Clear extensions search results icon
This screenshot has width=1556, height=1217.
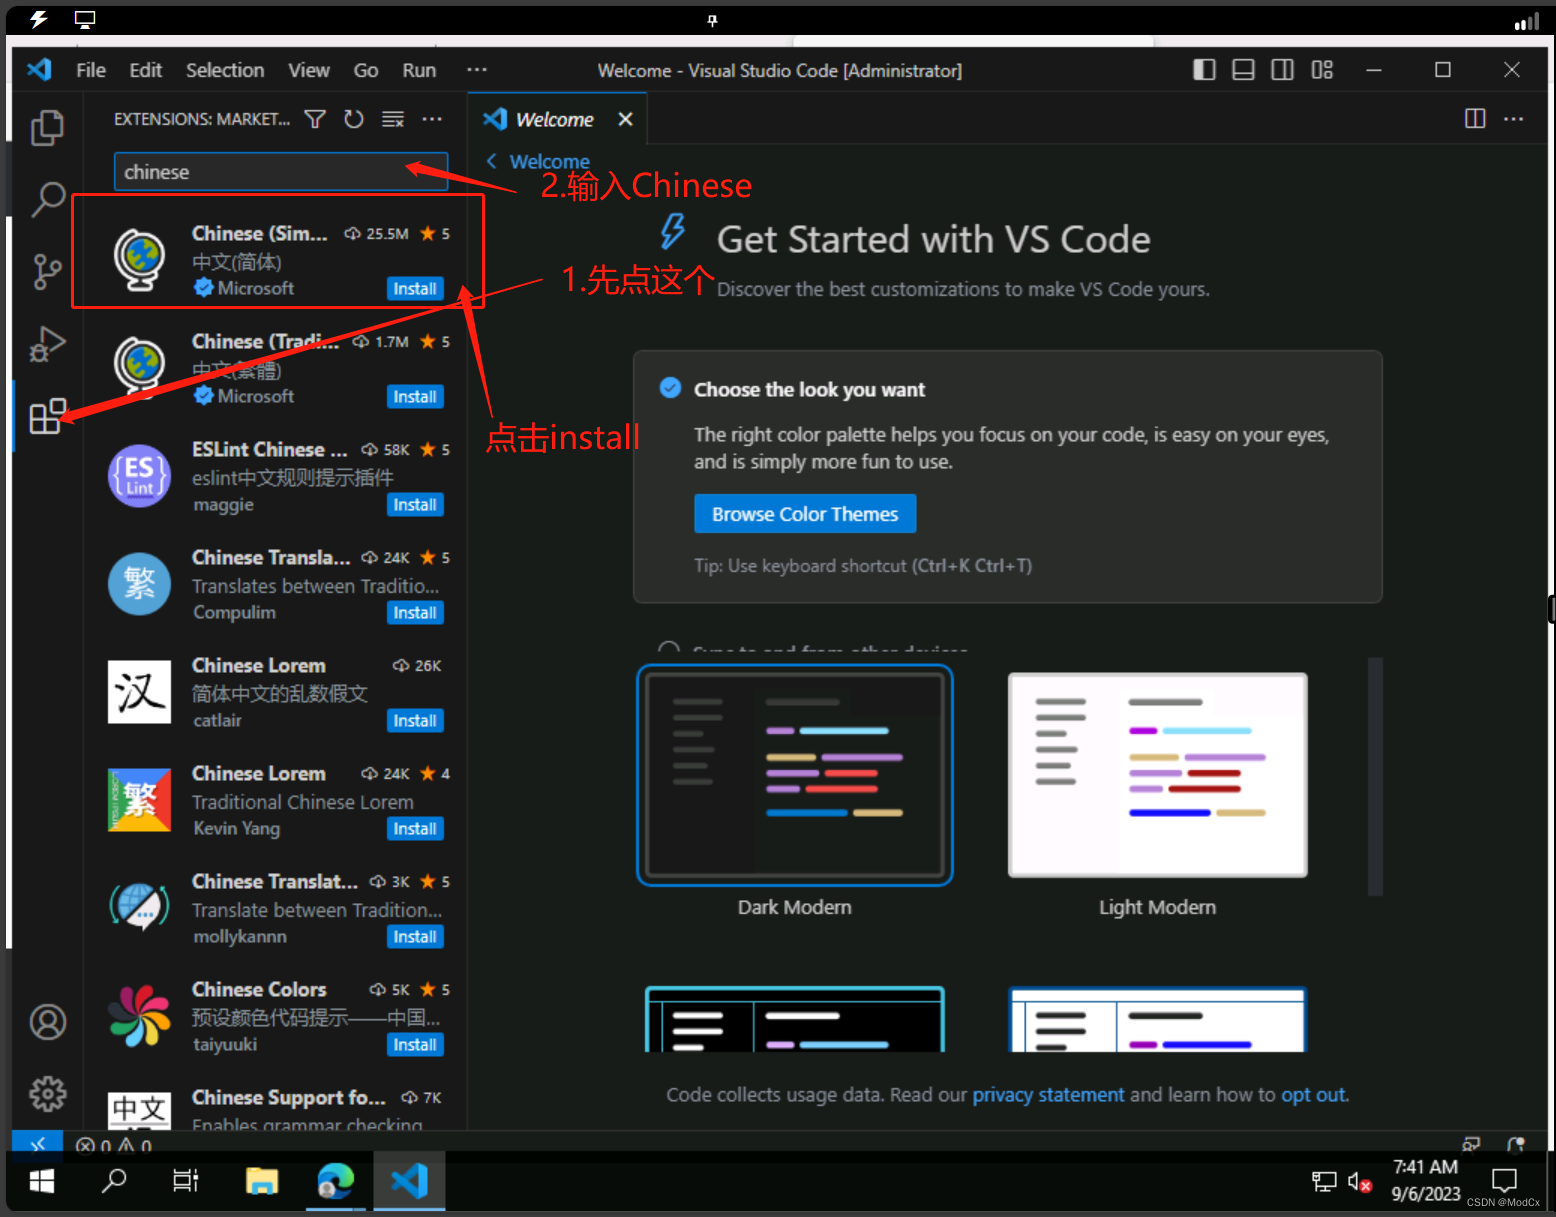click(x=393, y=119)
